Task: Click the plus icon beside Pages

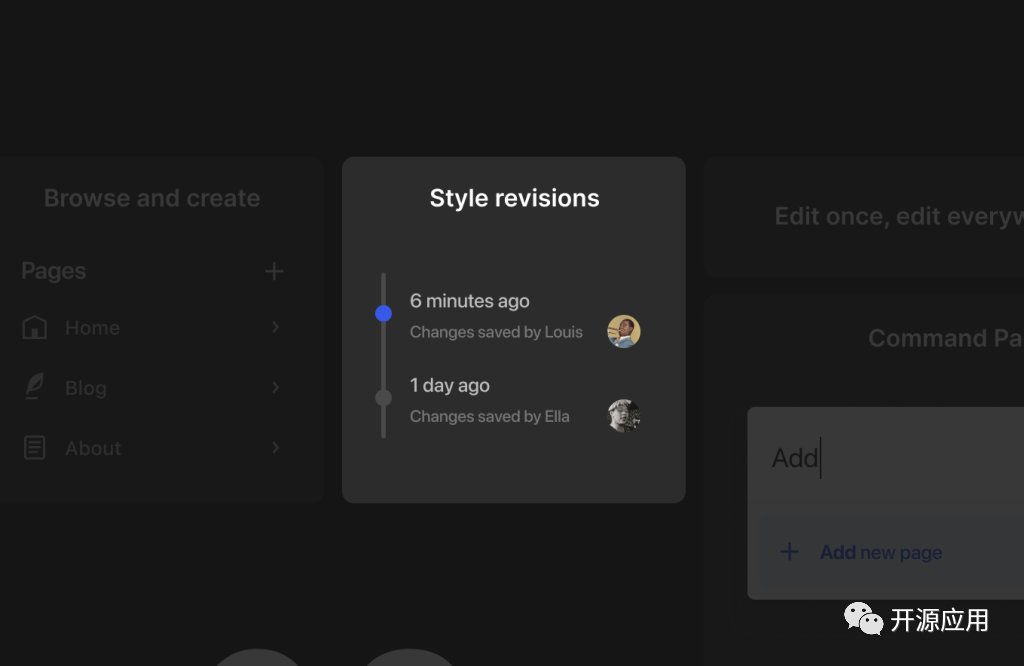Action: pos(274,271)
